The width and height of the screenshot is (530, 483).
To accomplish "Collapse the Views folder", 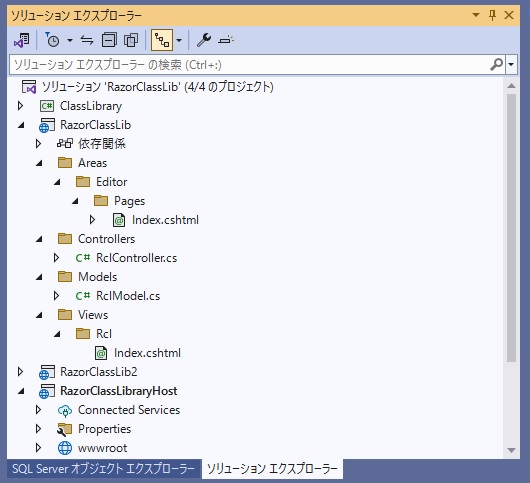I will (39, 315).
